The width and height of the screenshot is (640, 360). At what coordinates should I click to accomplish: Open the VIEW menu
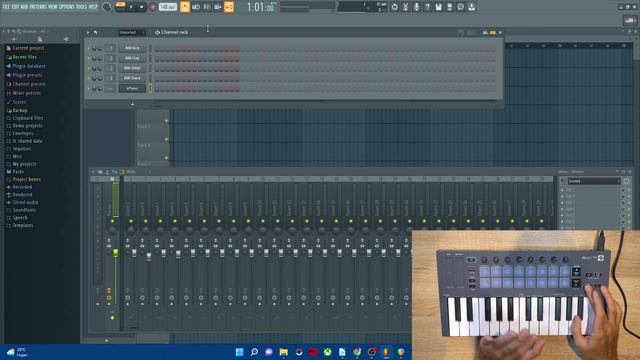(x=53, y=7)
